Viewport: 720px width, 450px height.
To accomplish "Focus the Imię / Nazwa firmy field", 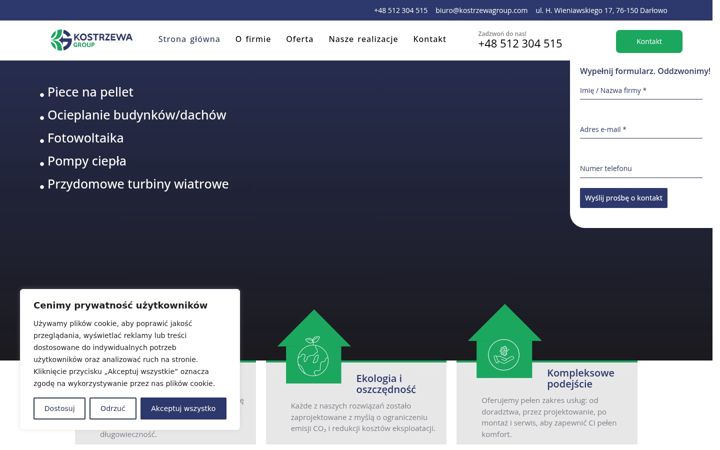I will coord(641,91).
